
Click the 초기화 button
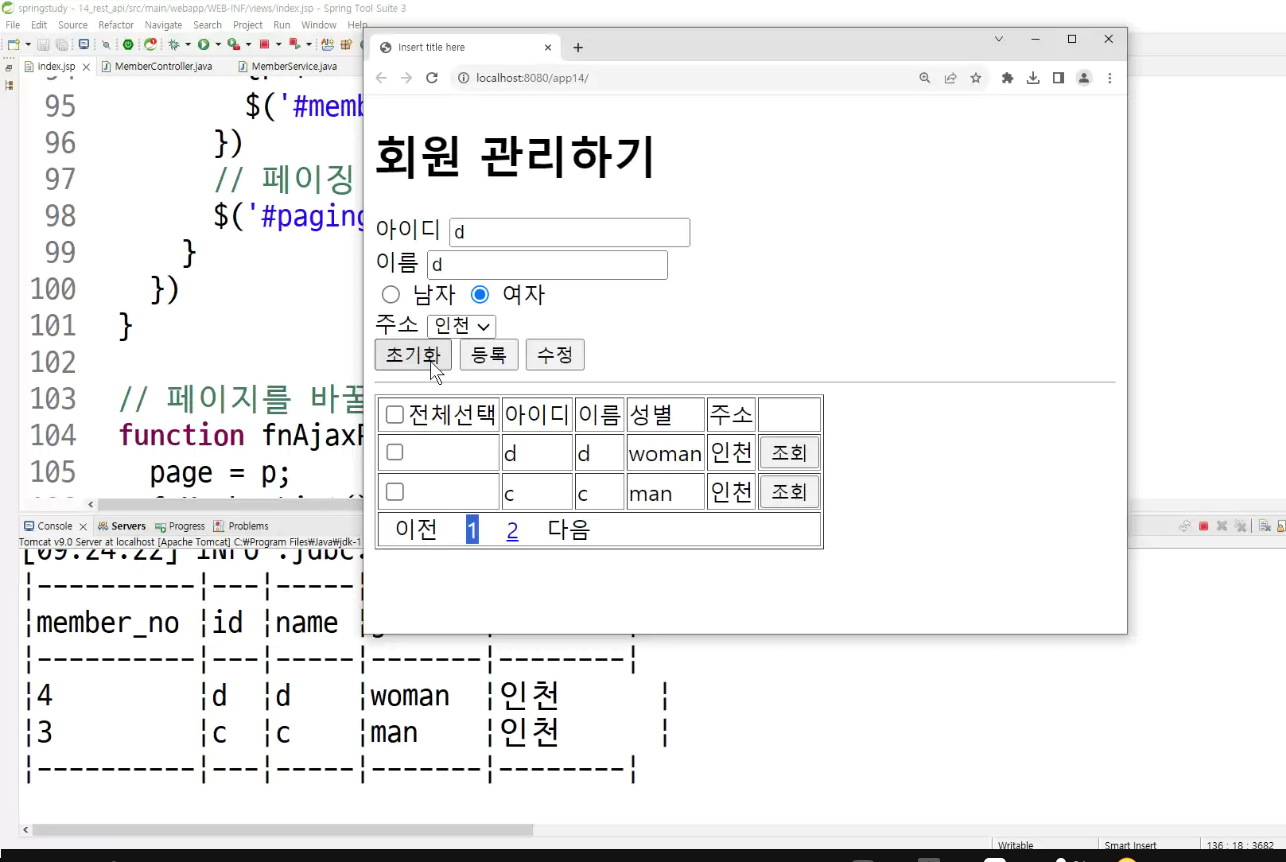(413, 355)
